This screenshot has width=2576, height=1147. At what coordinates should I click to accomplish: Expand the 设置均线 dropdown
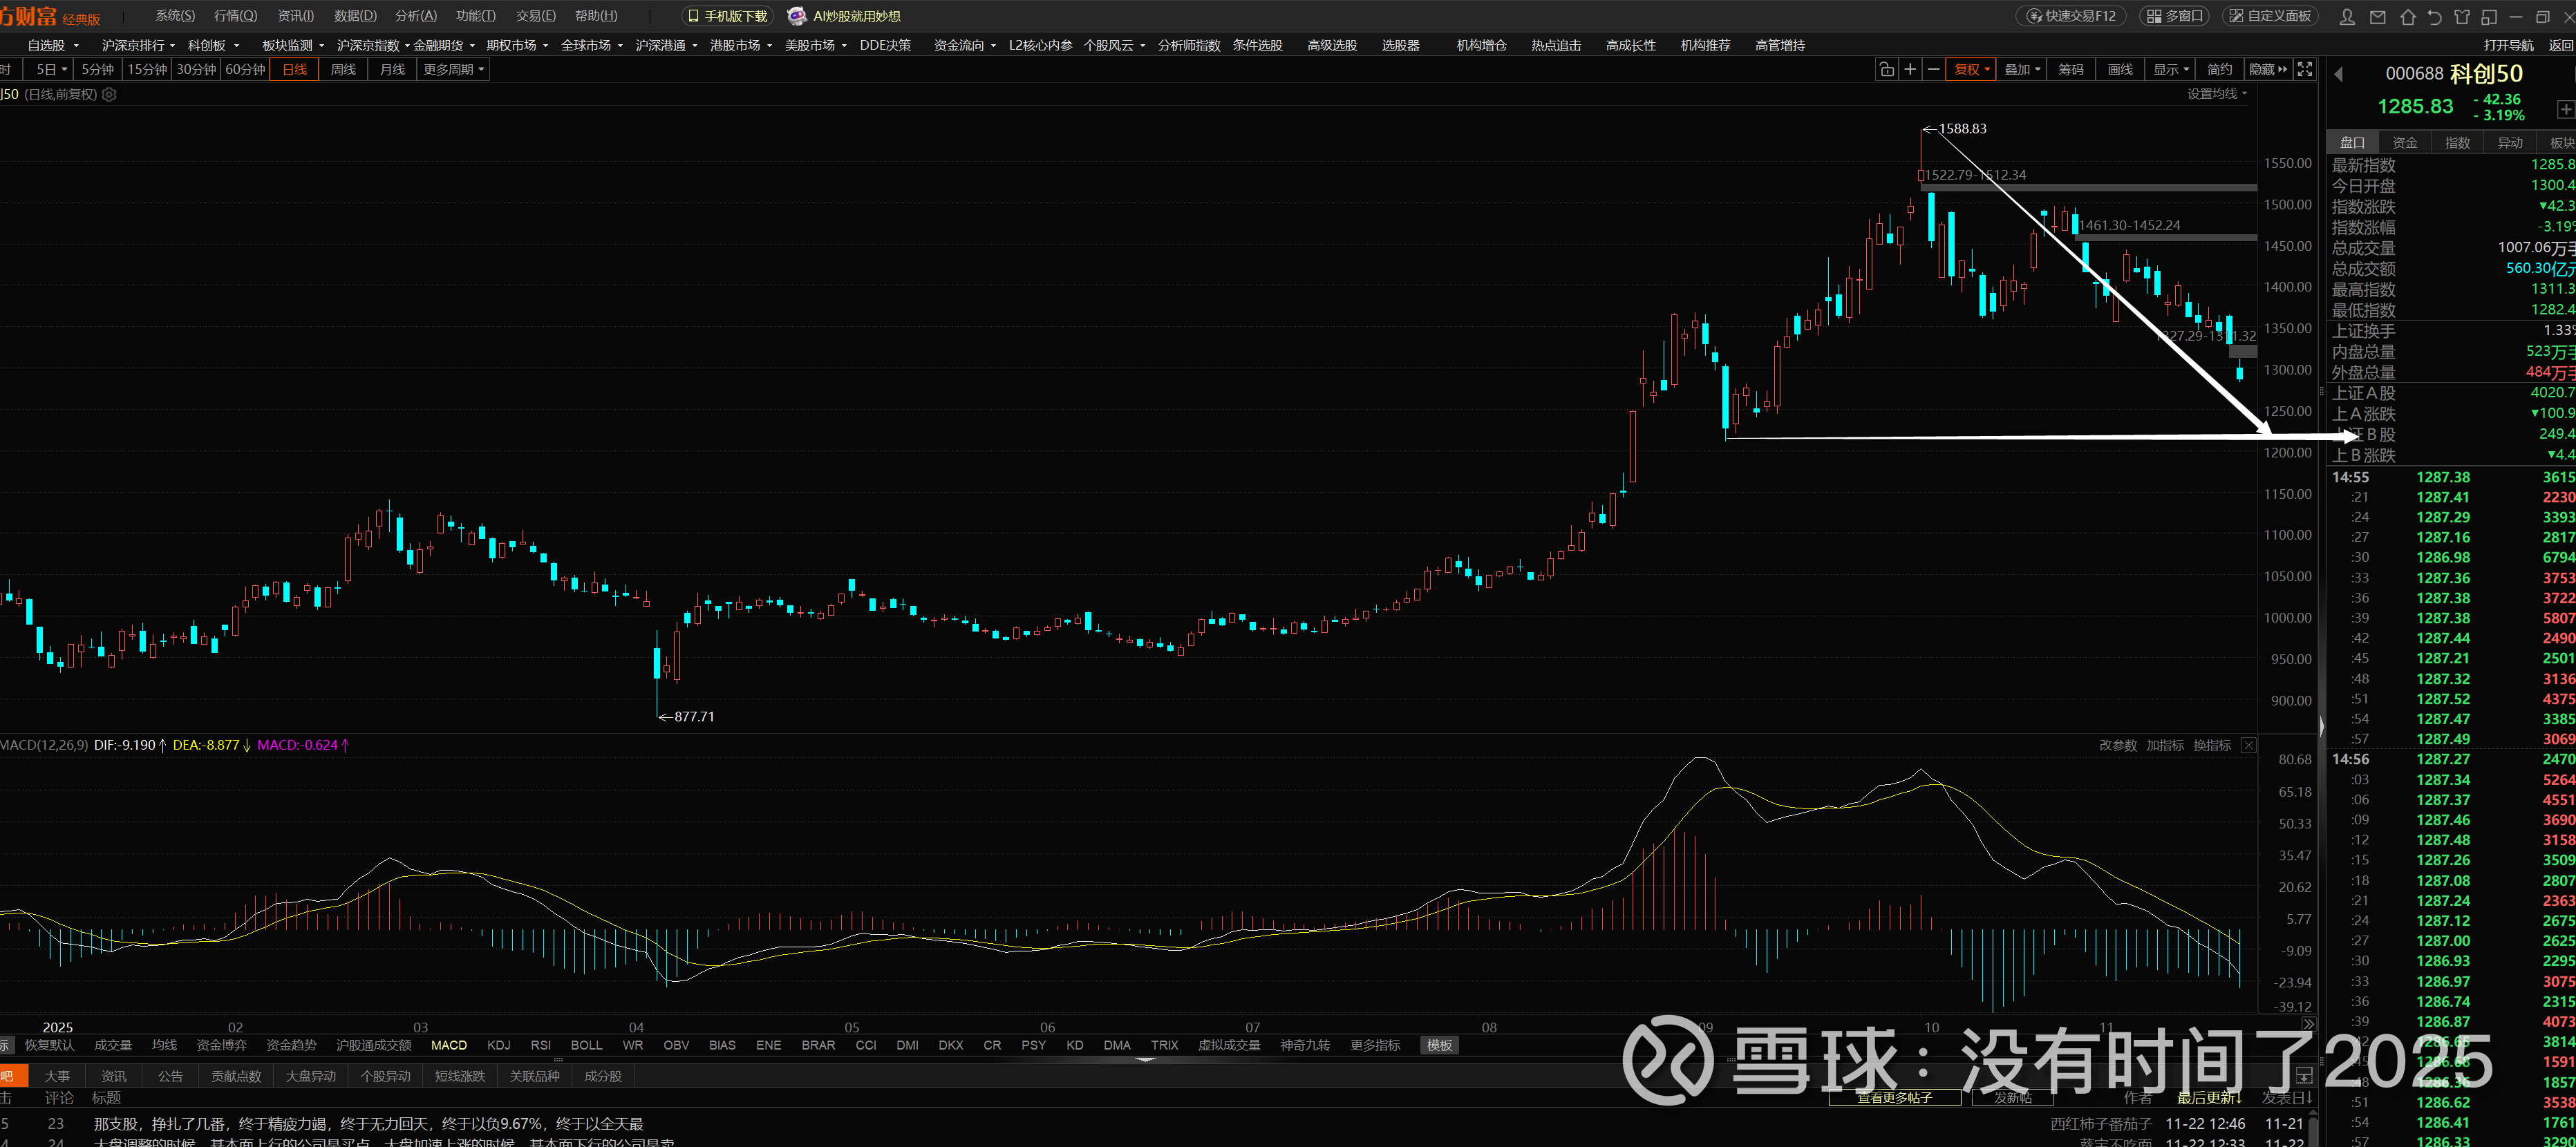[2216, 93]
